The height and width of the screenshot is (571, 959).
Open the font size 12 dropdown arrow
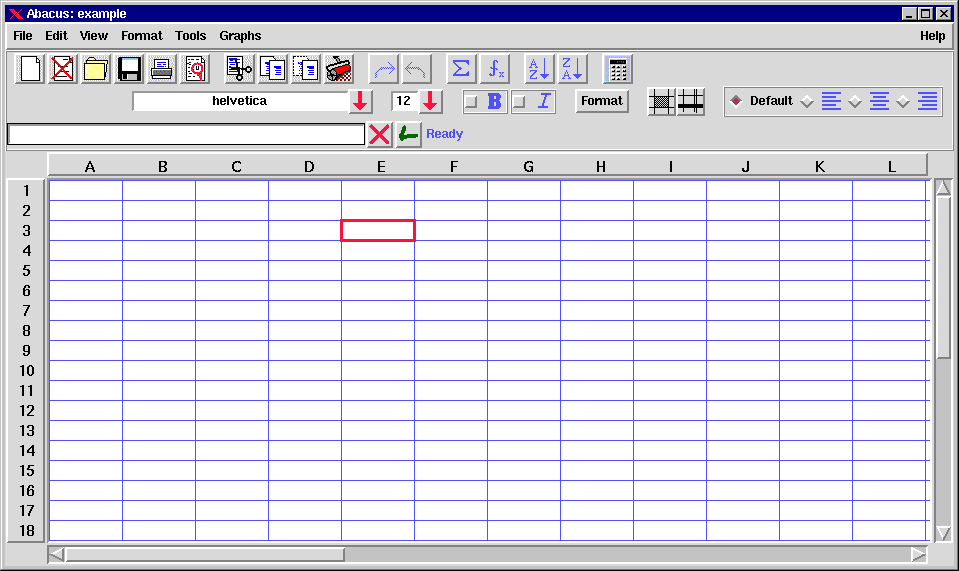tap(430, 101)
